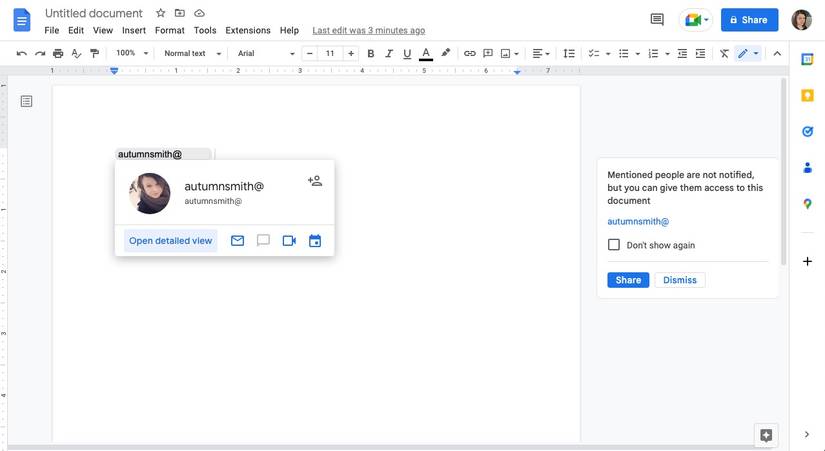Viewport: 825px width, 451px height.
Task: Open the Edit menu
Action: (x=76, y=31)
